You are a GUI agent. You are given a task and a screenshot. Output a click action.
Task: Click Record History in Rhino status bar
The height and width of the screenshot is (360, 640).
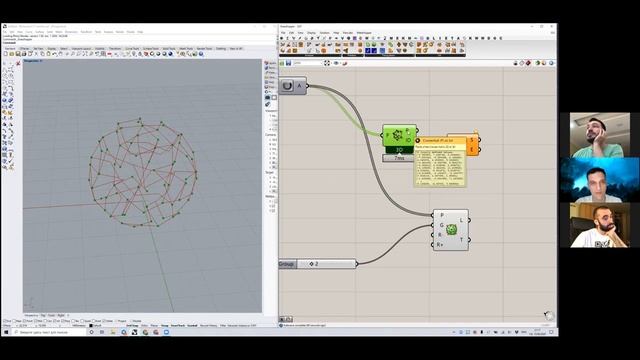pyautogui.click(x=209, y=326)
